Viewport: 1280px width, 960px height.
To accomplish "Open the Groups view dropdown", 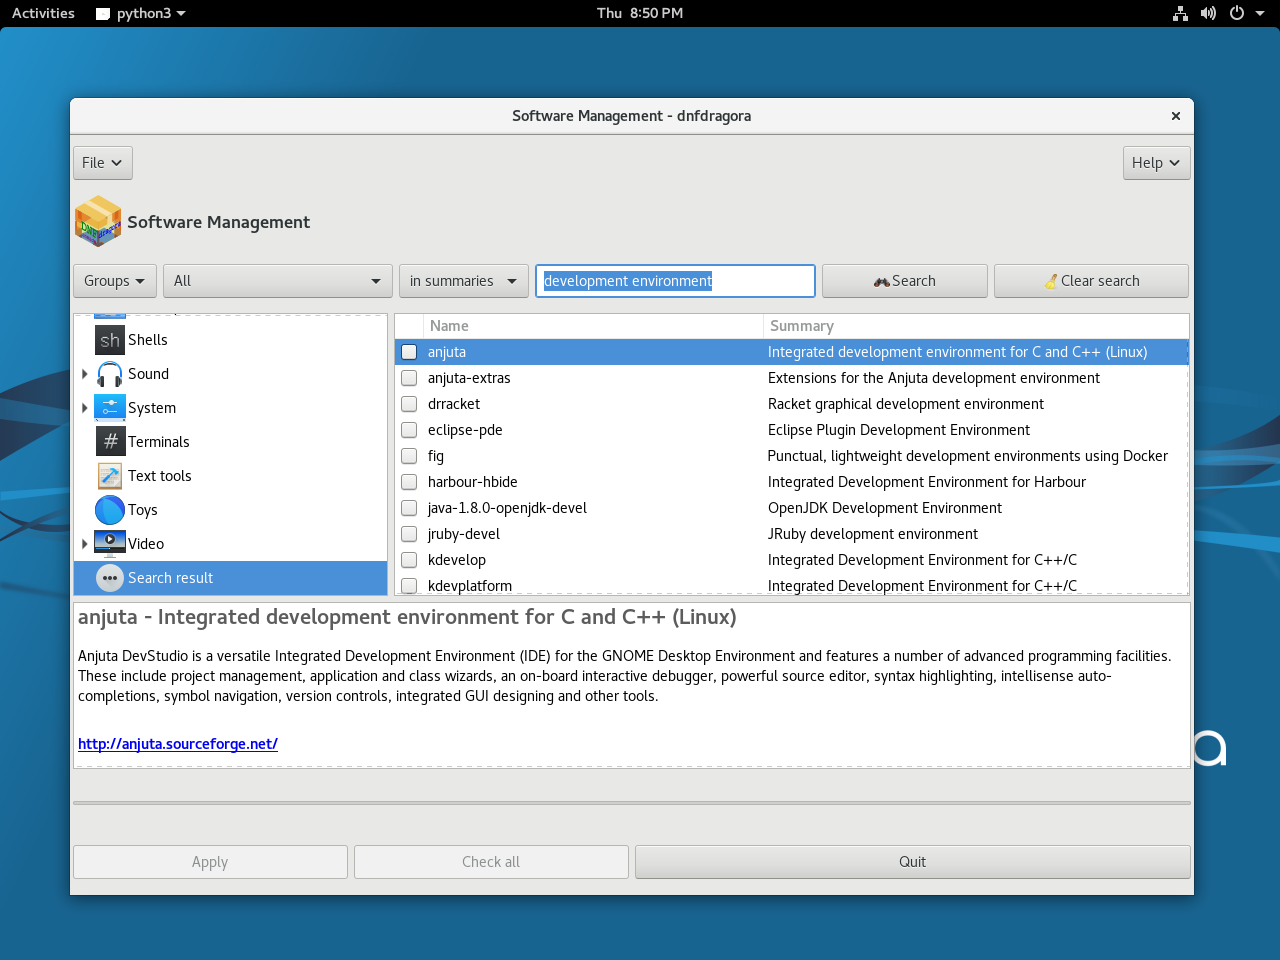I will coord(114,281).
